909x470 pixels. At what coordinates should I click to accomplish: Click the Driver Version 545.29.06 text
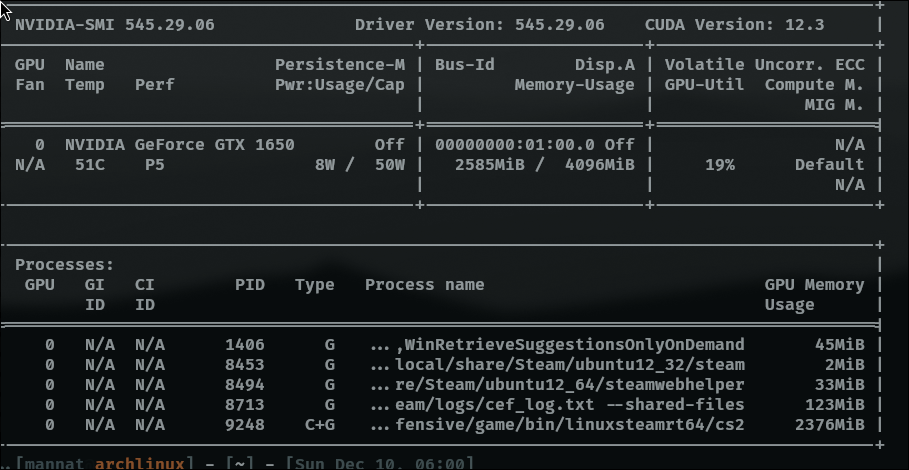[x=479, y=24]
